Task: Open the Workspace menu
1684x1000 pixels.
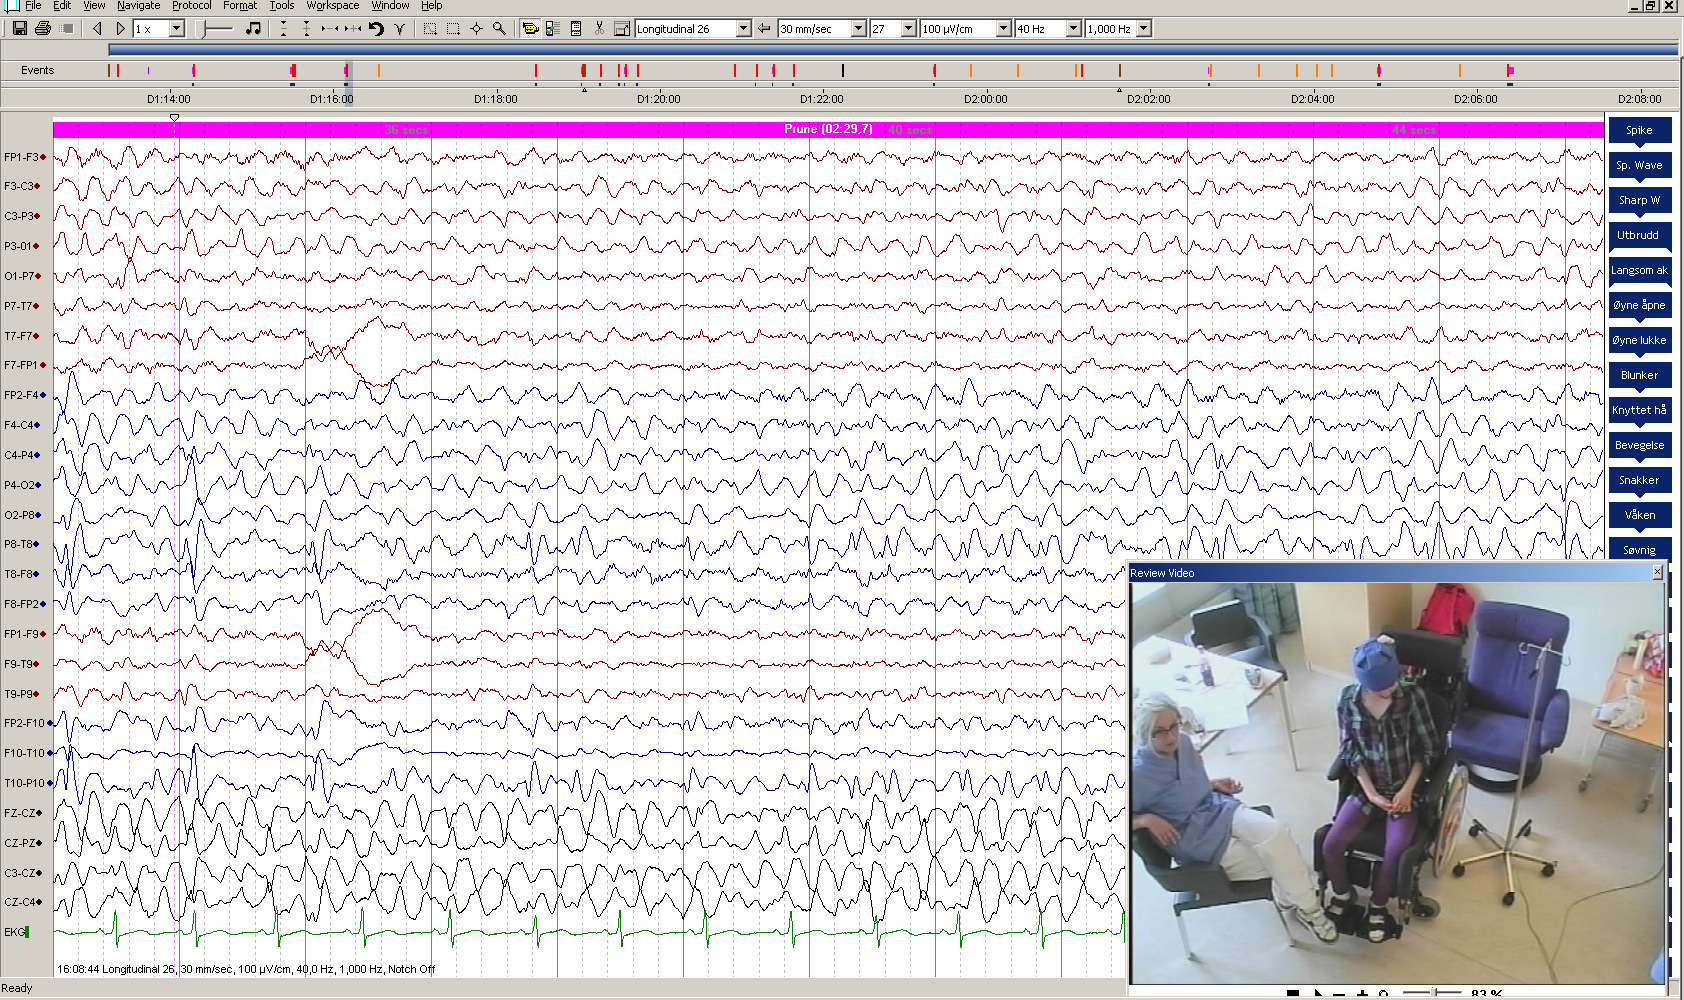Action: (333, 6)
